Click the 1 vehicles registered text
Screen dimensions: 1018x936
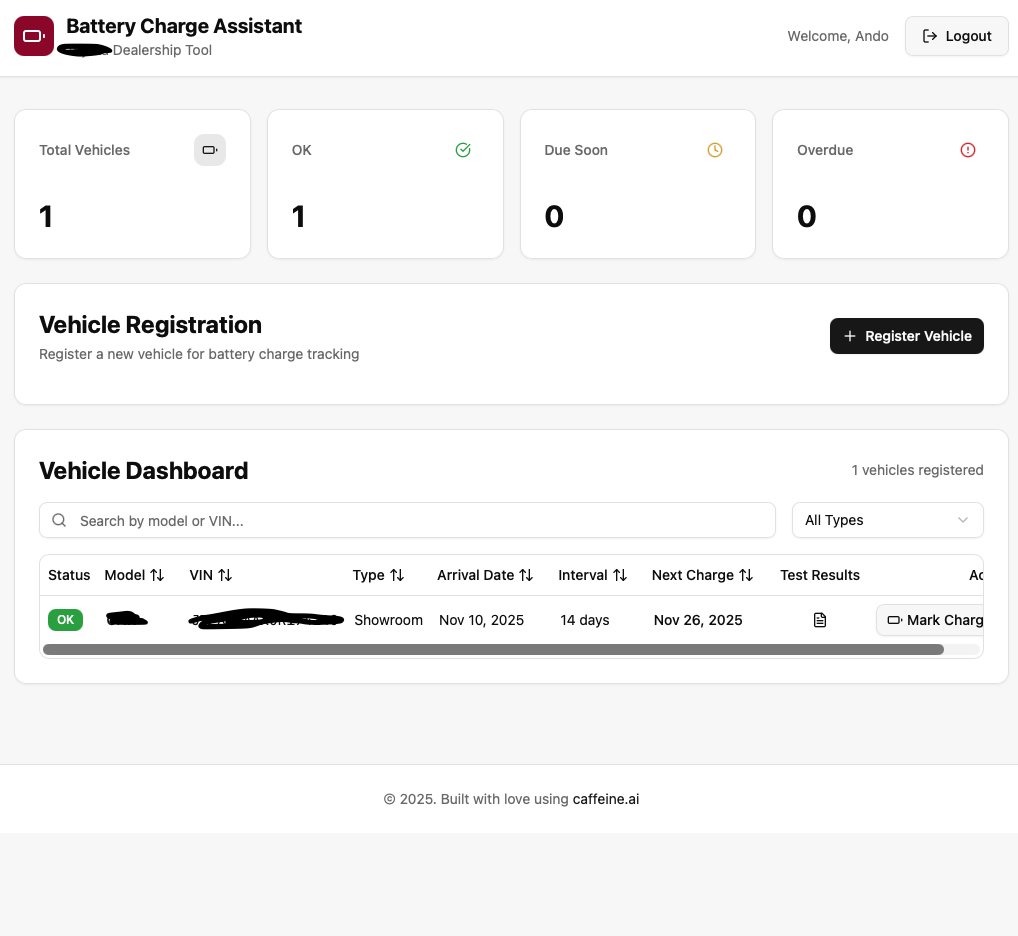pos(917,470)
